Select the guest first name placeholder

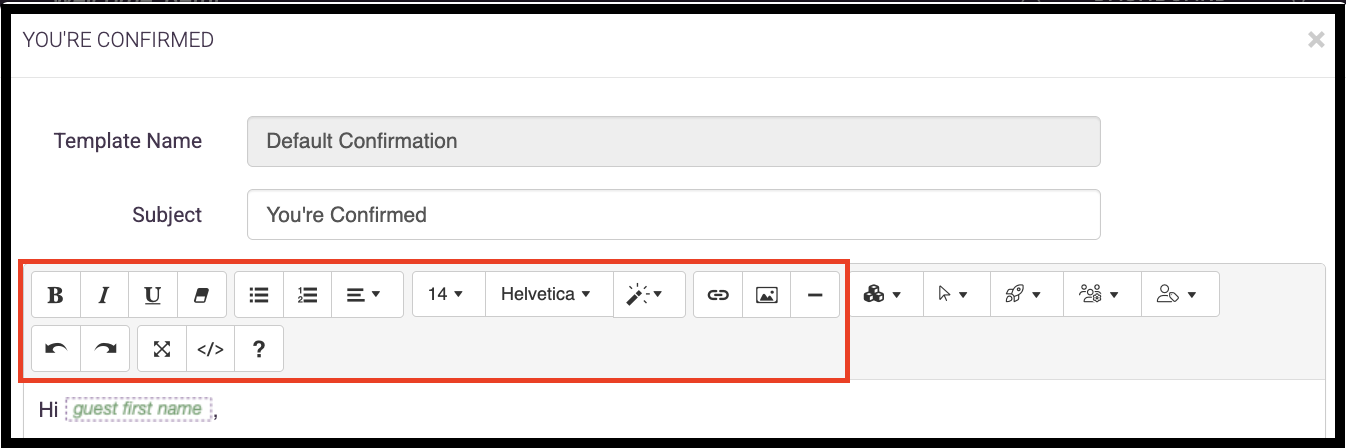click(x=138, y=409)
